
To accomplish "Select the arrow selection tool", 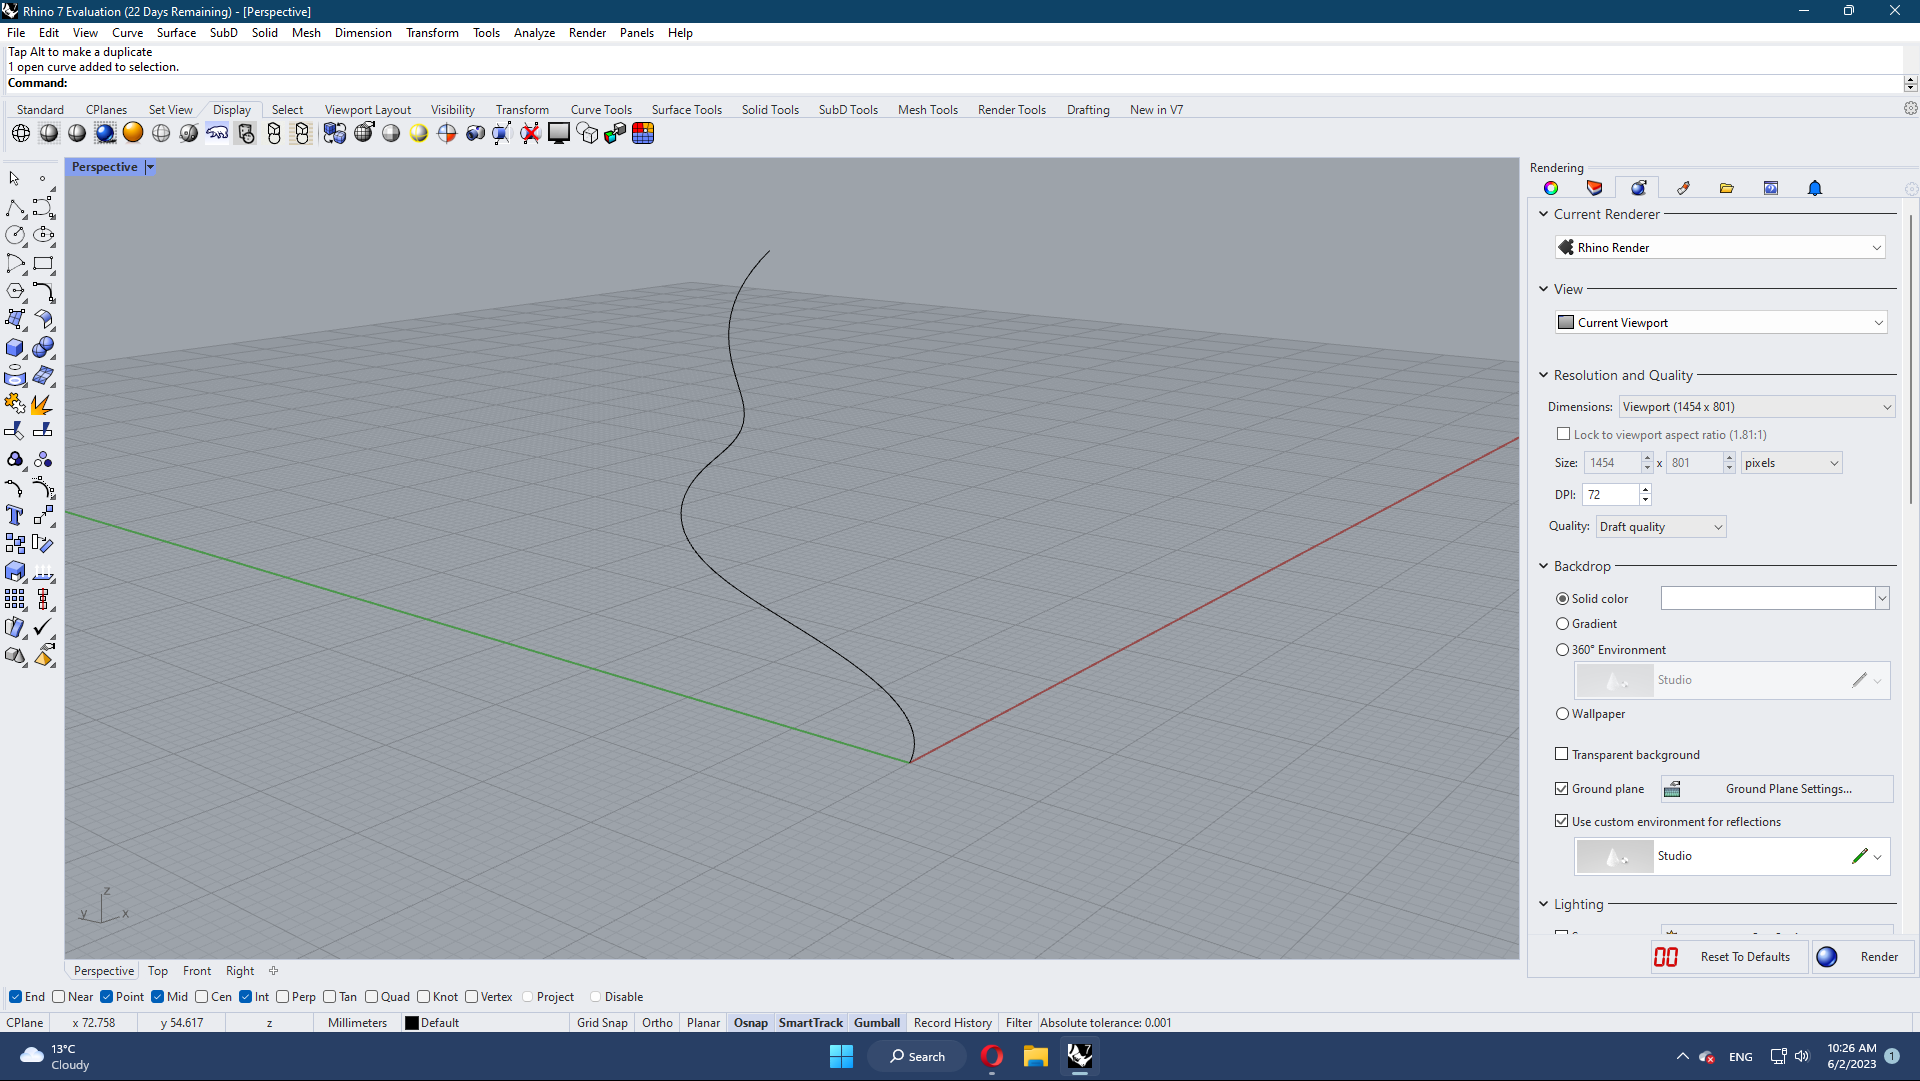I will (13, 178).
